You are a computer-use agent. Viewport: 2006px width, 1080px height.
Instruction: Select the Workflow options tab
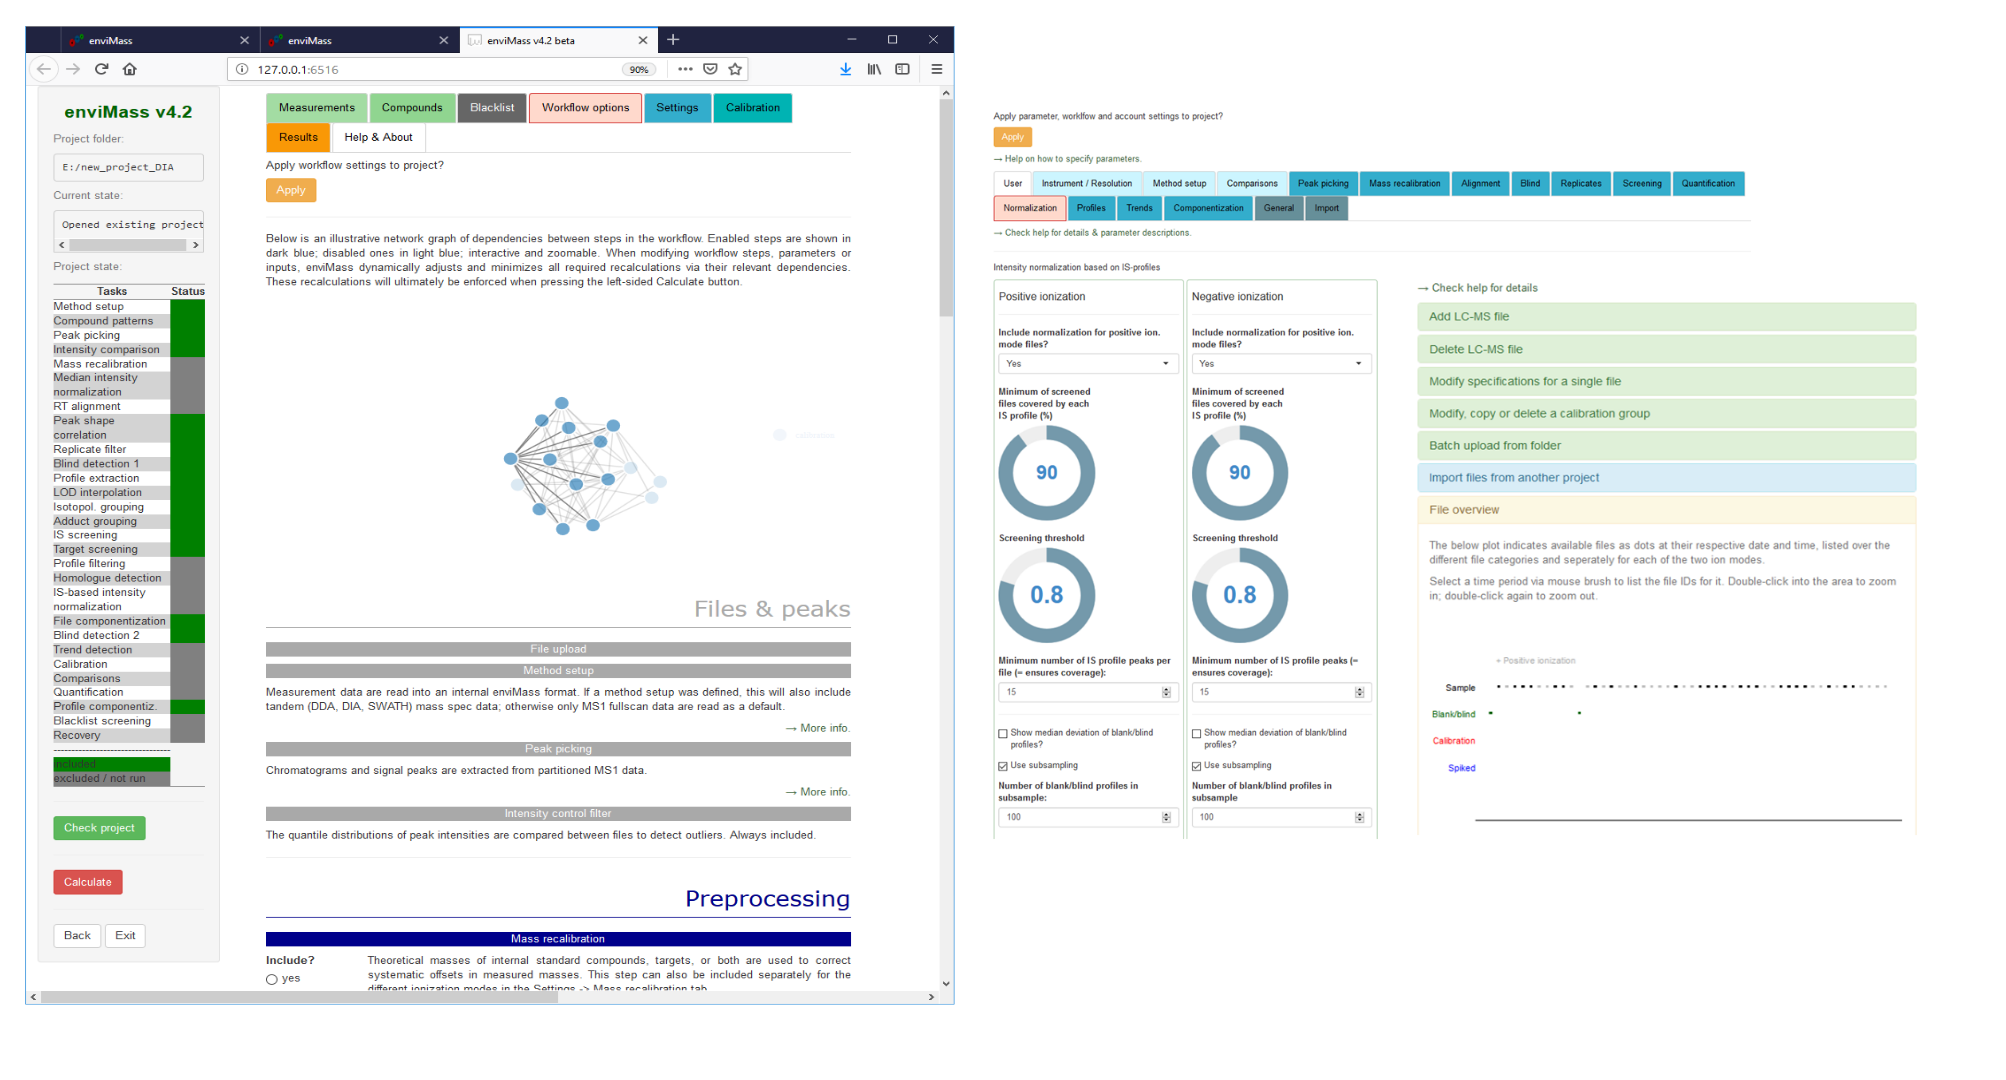tap(586, 108)
